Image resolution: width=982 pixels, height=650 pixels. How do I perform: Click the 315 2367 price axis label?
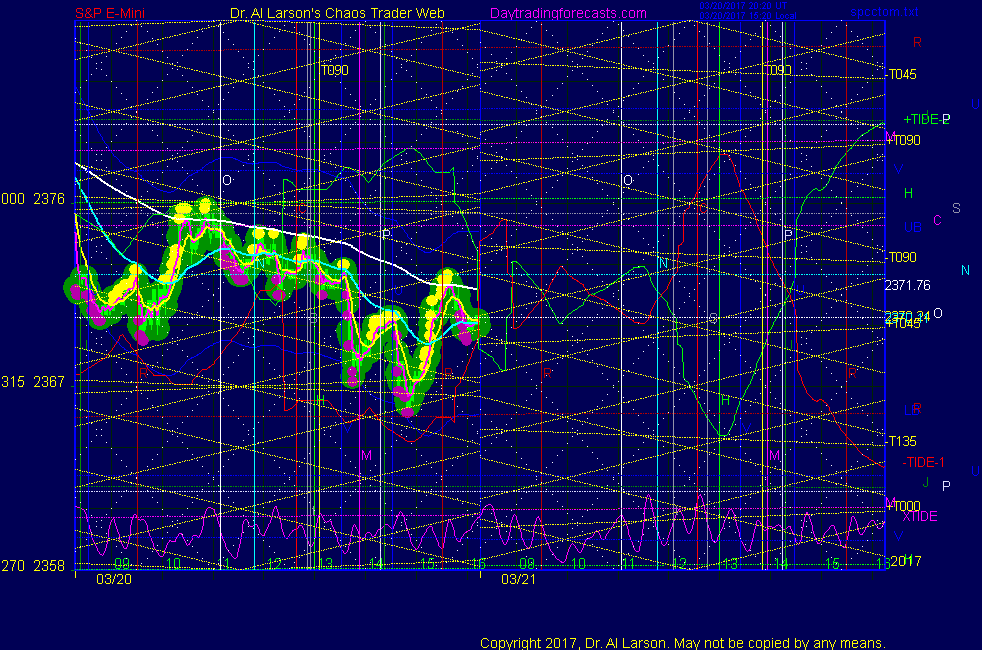coord(33,382)
